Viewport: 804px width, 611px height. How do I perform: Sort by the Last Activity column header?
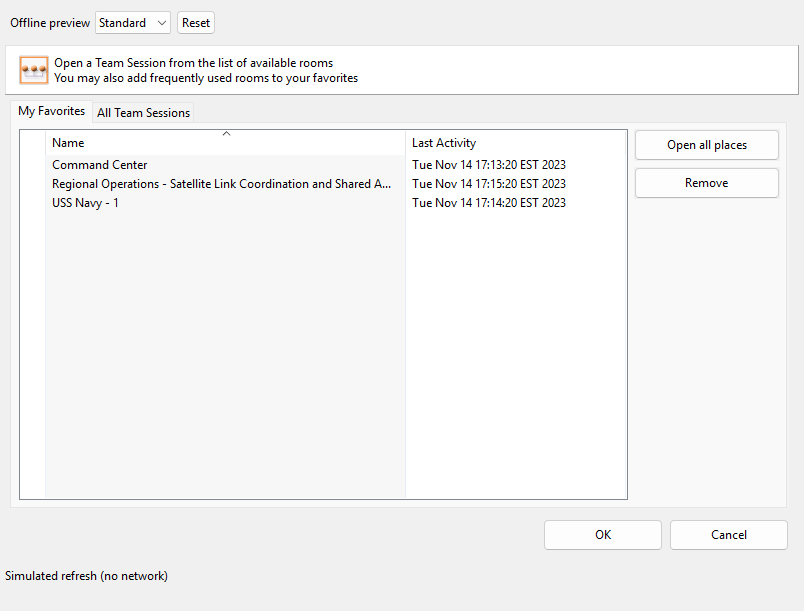pos(516,143)
